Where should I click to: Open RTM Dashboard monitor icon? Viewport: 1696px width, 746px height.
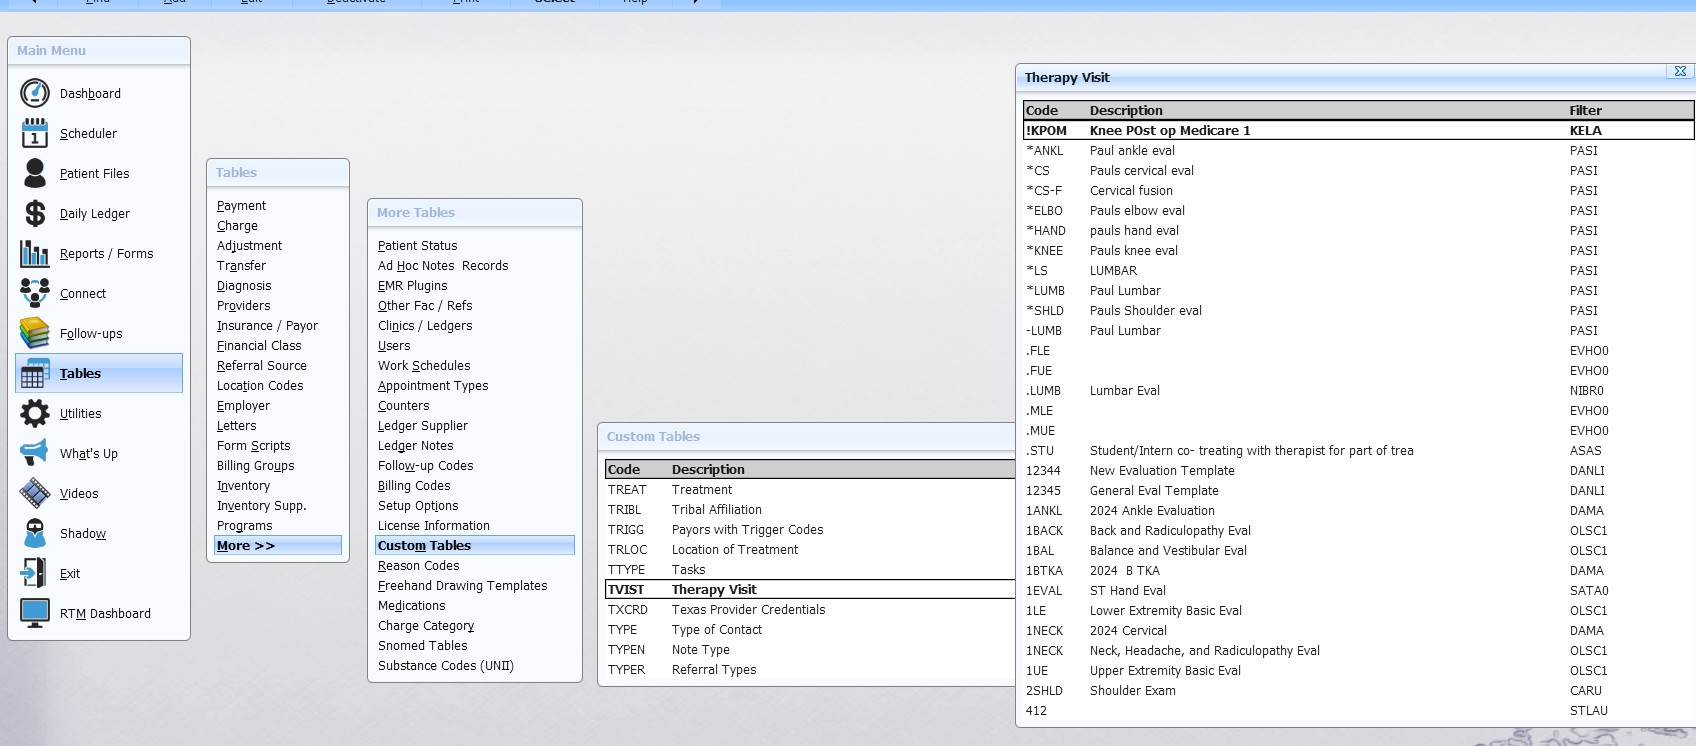(x=35, y=613)
